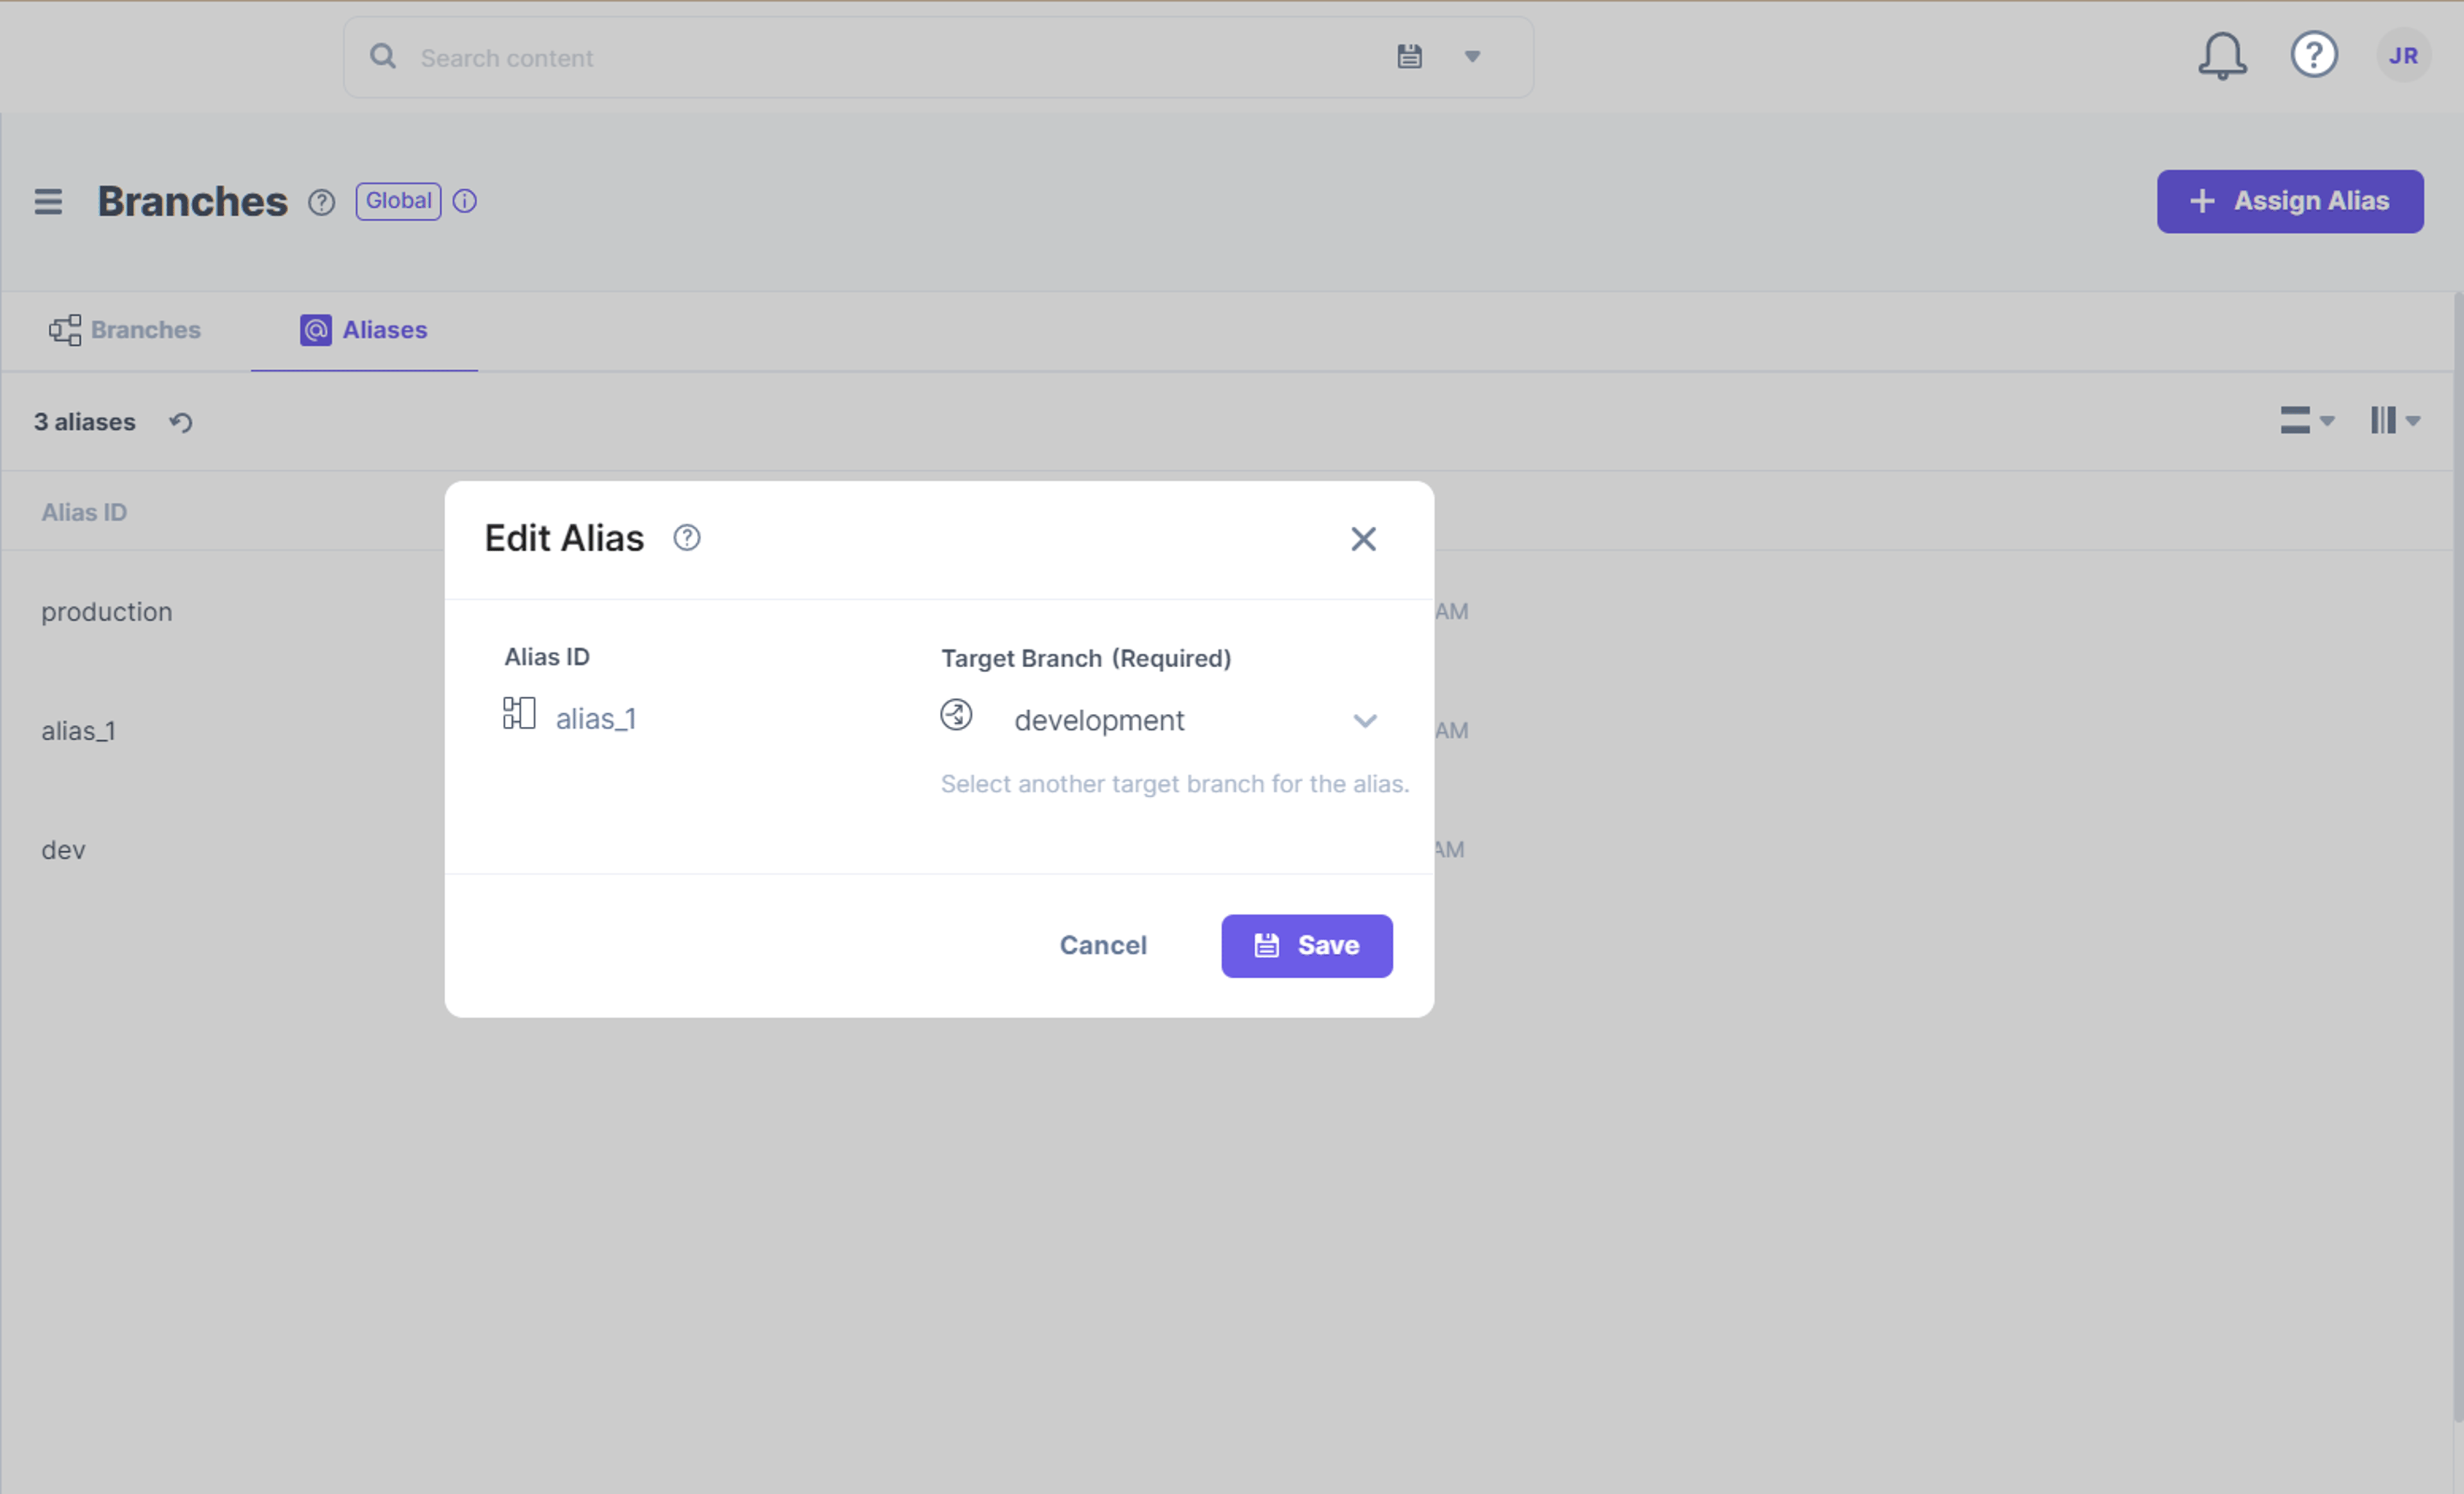Open the column display options dropdown
Image resolution: width=2464 pixels, height=1494 pixels.
[2395, 420]
